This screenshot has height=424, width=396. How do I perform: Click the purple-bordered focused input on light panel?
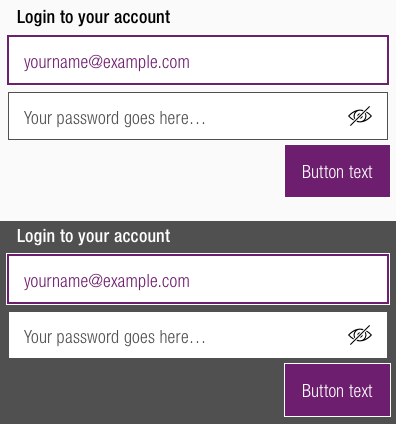tap(198, 60)
